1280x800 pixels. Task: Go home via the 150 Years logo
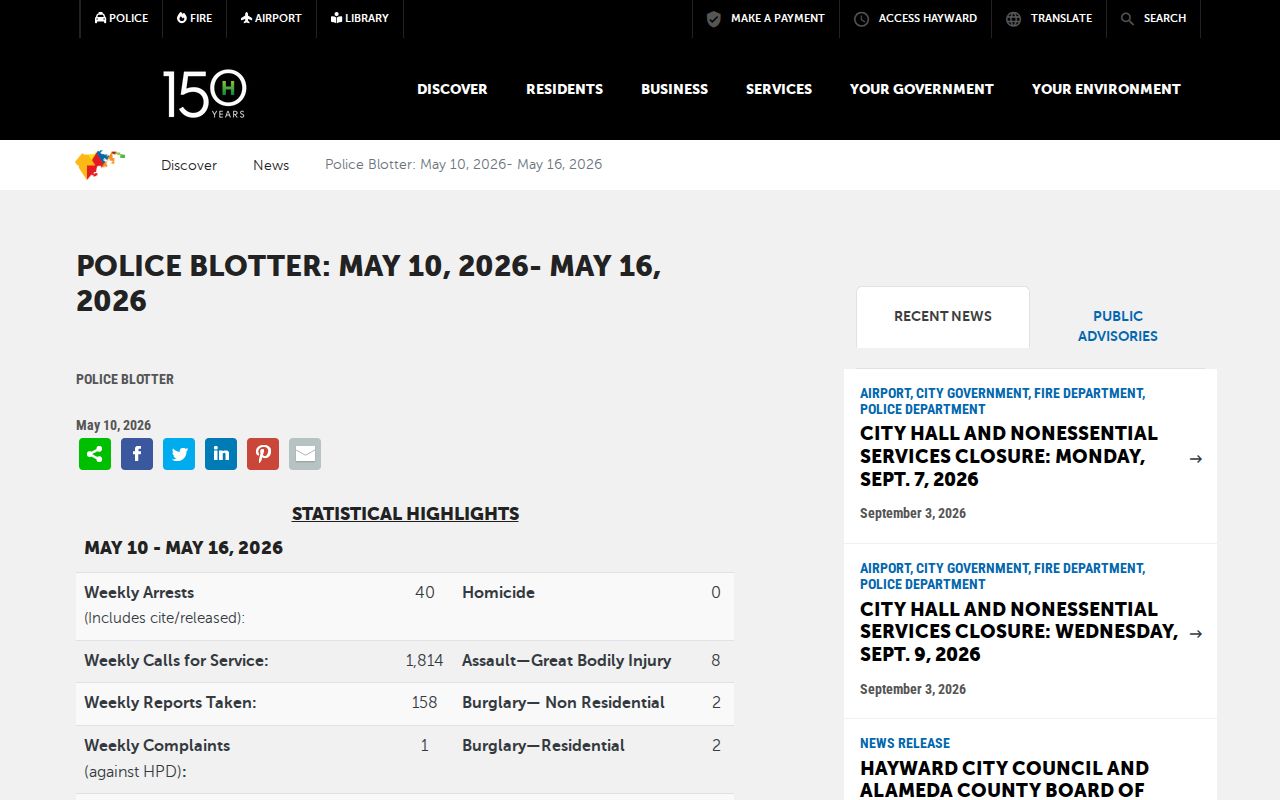(205, 94)
